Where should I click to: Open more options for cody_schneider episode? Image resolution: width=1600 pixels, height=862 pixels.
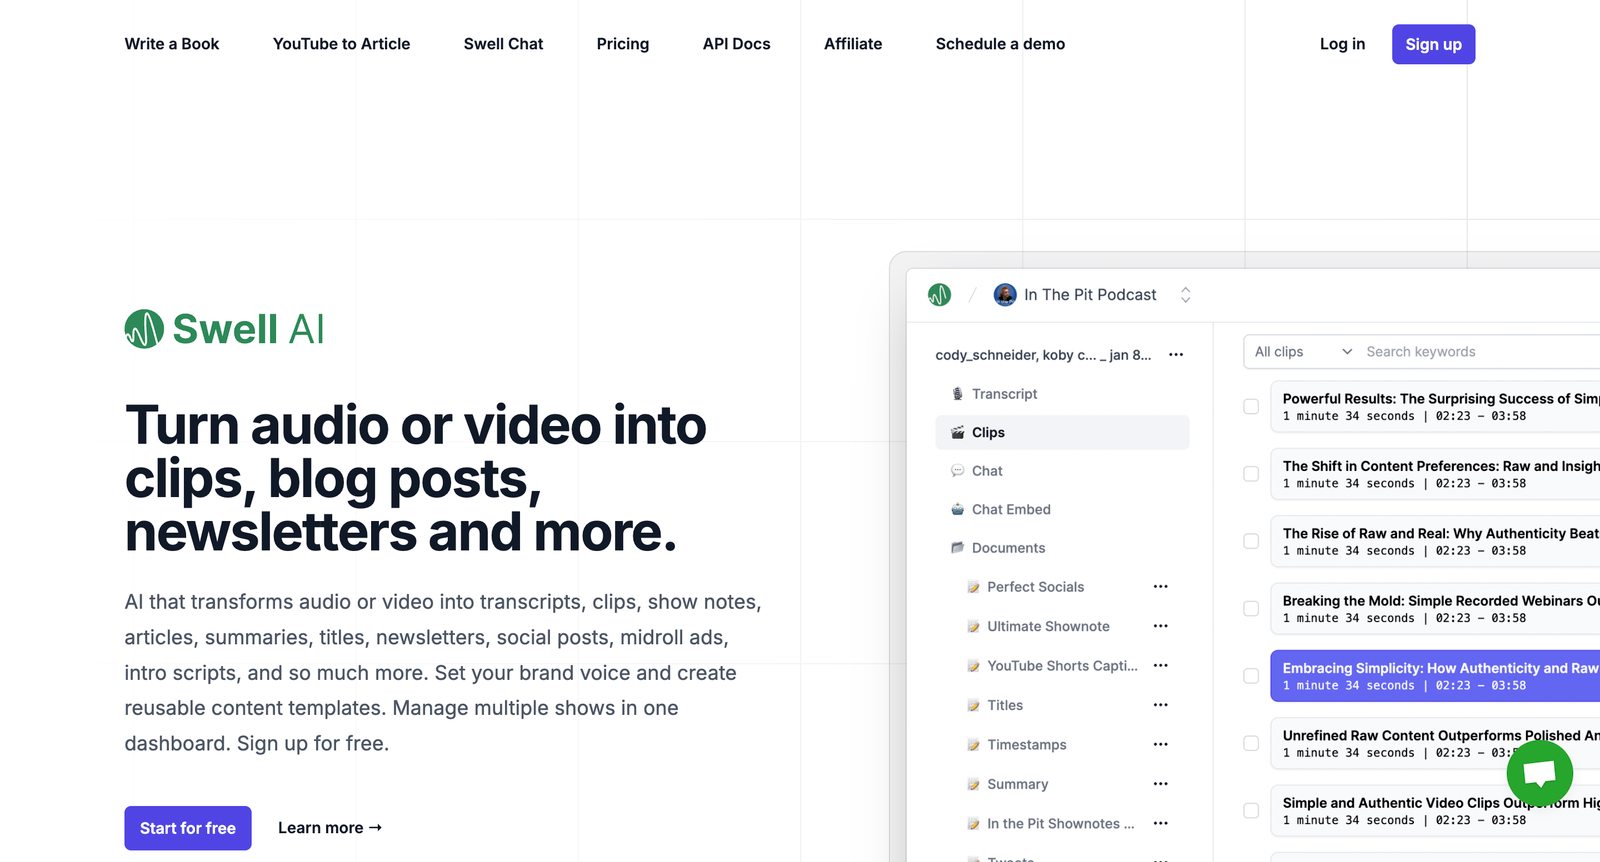click(1176, 354)
